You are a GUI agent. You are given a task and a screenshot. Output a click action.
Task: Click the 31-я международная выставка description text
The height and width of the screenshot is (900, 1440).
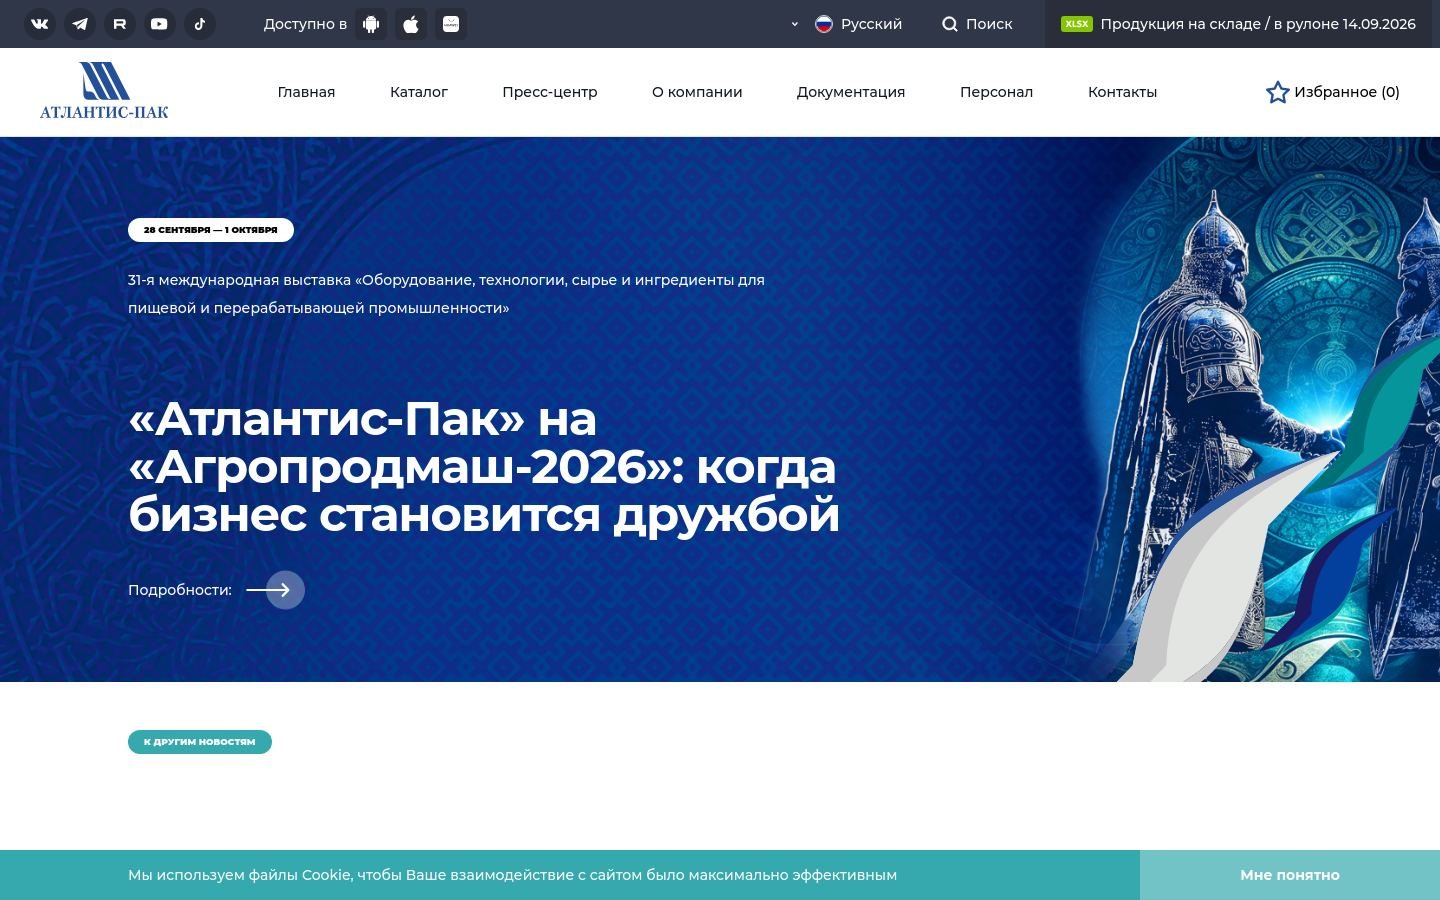(446, 294)
